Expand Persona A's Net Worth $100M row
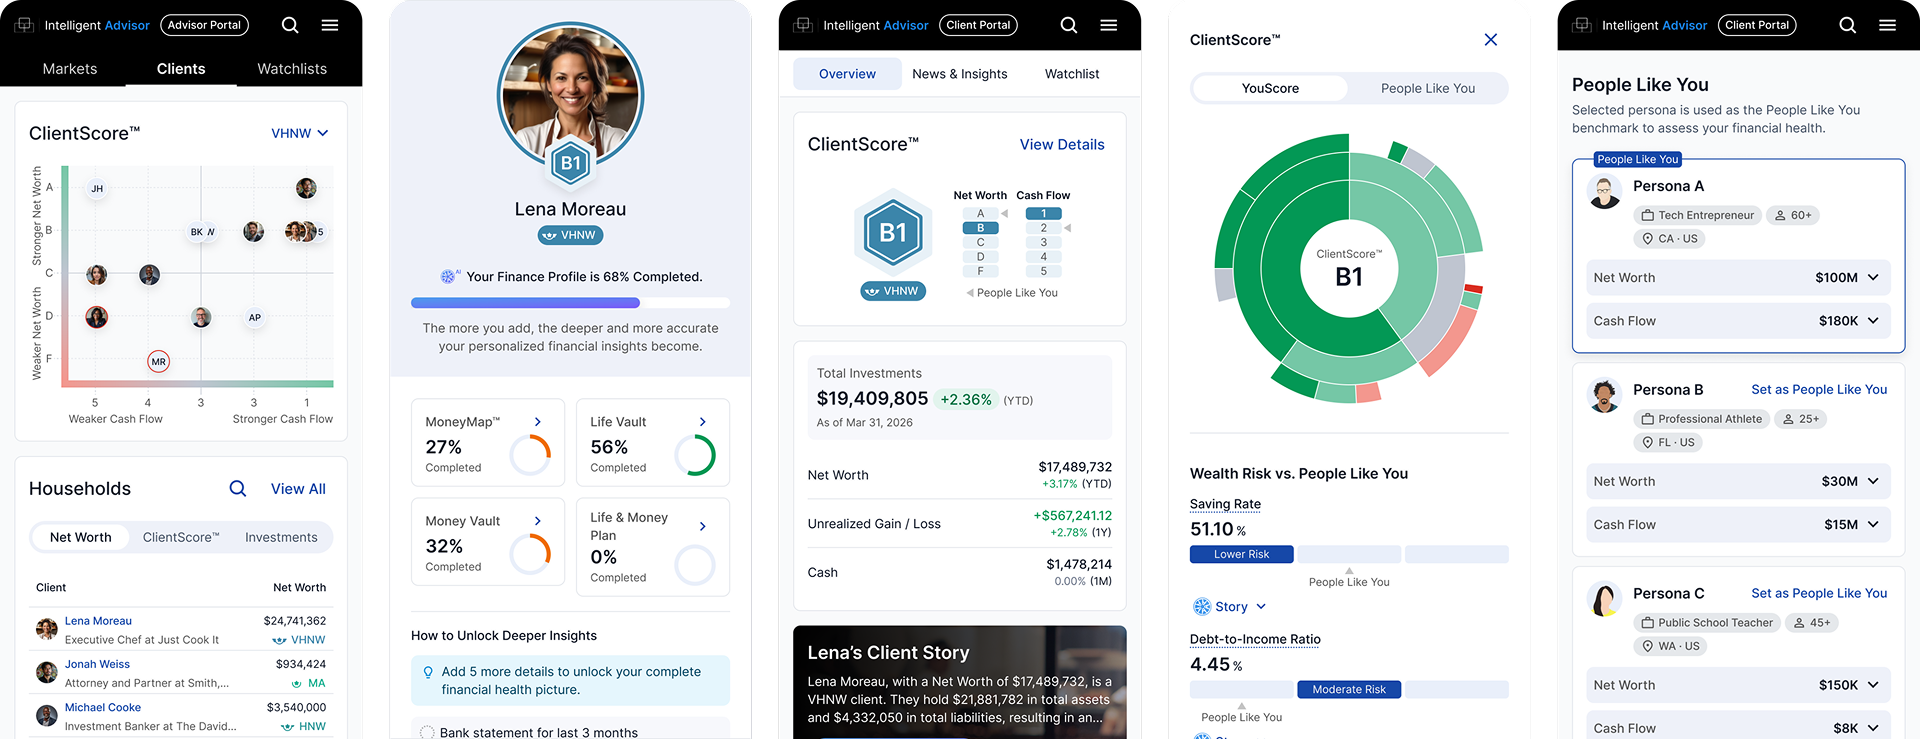This screenshot has height=739, width=1920. [x=1738, y=278]
